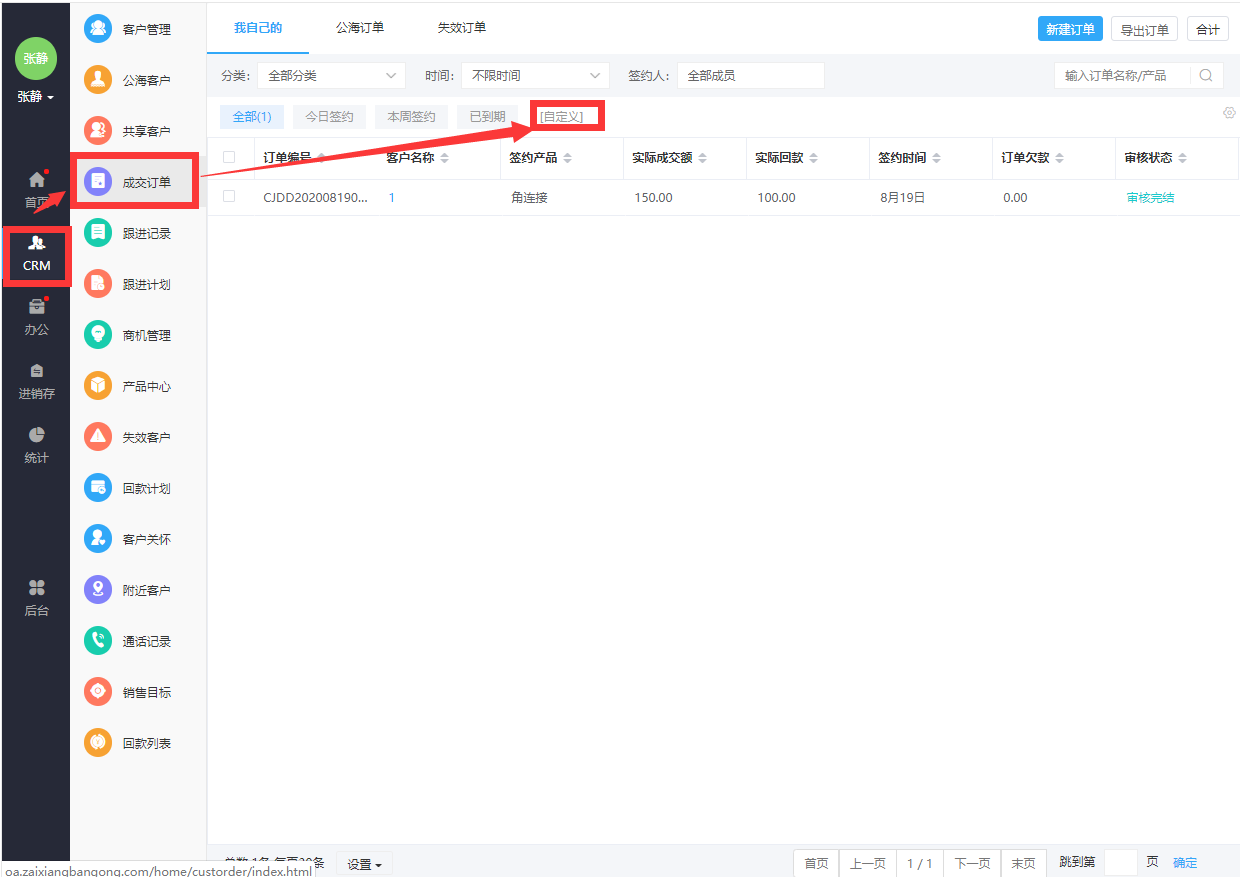
Task: Open 统计 module in main navigation
Action: 36,445
